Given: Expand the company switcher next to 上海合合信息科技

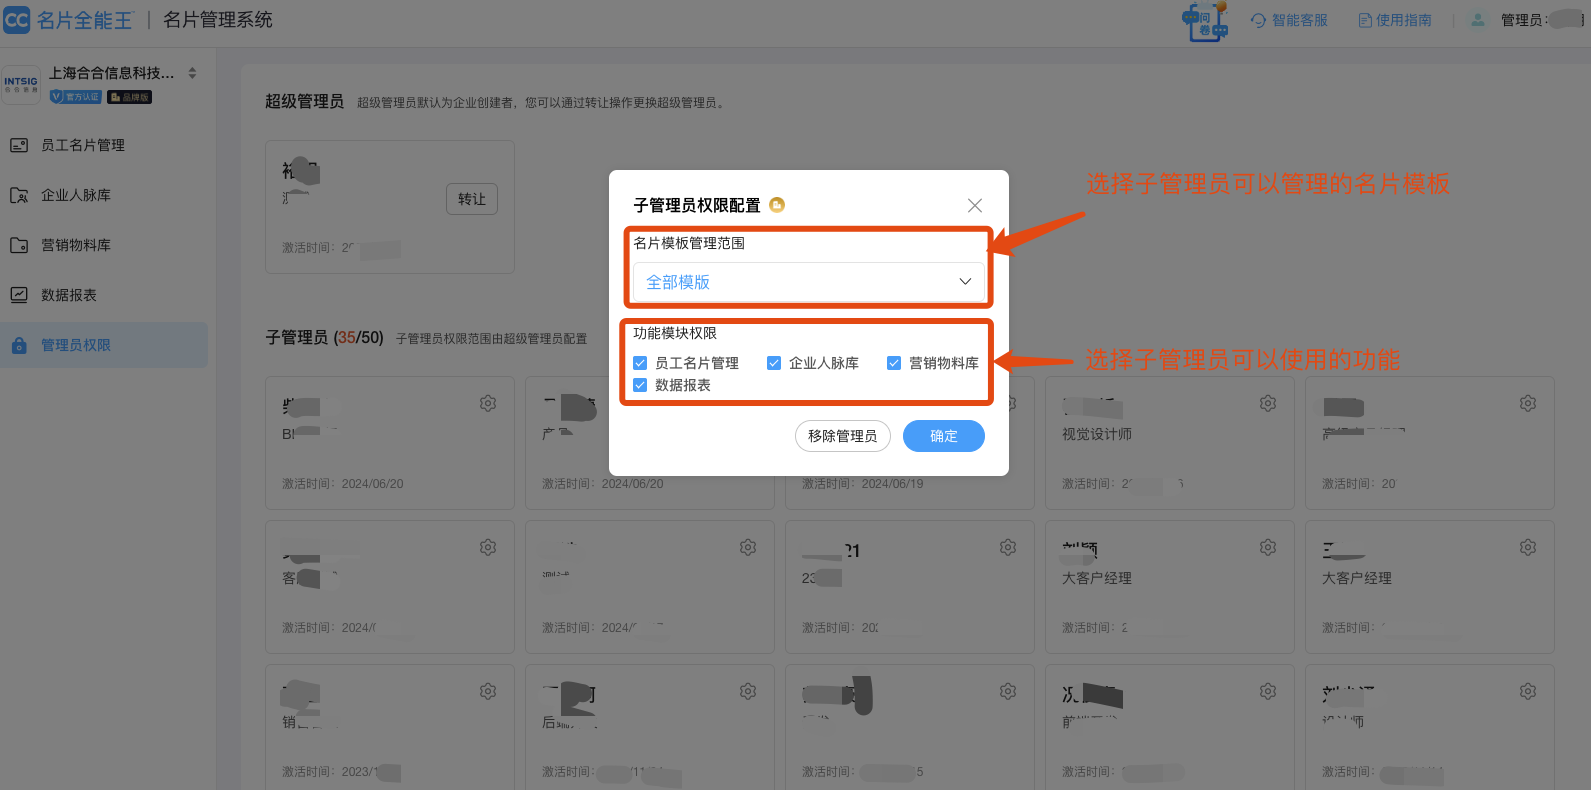Looking at the screenshot, I should (192, 73).
